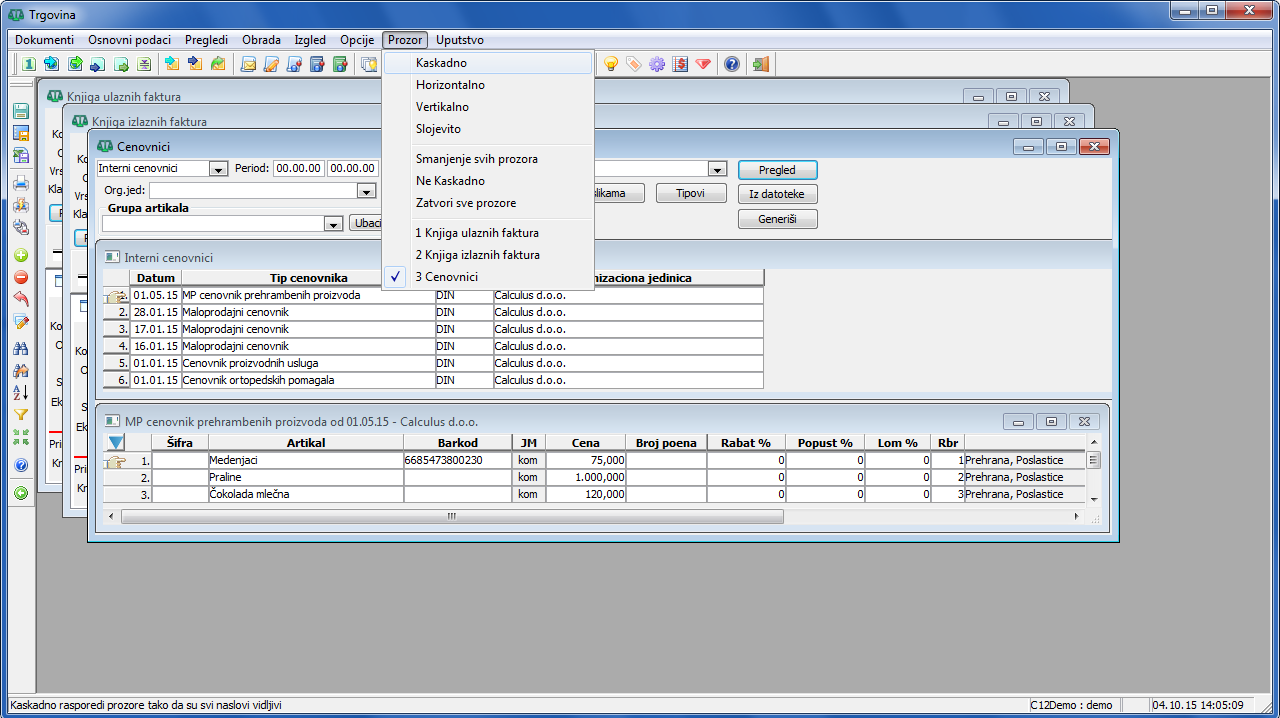The width and height of the screenshot is (1280, 718).
Task: Click the help question mark toolbar icon
Action: tap(732, 64)
